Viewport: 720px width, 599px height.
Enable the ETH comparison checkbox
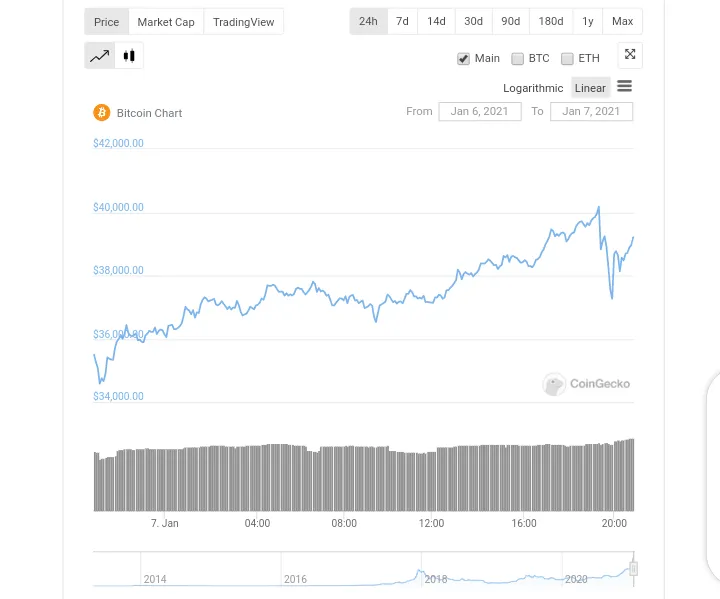(567, 59)
